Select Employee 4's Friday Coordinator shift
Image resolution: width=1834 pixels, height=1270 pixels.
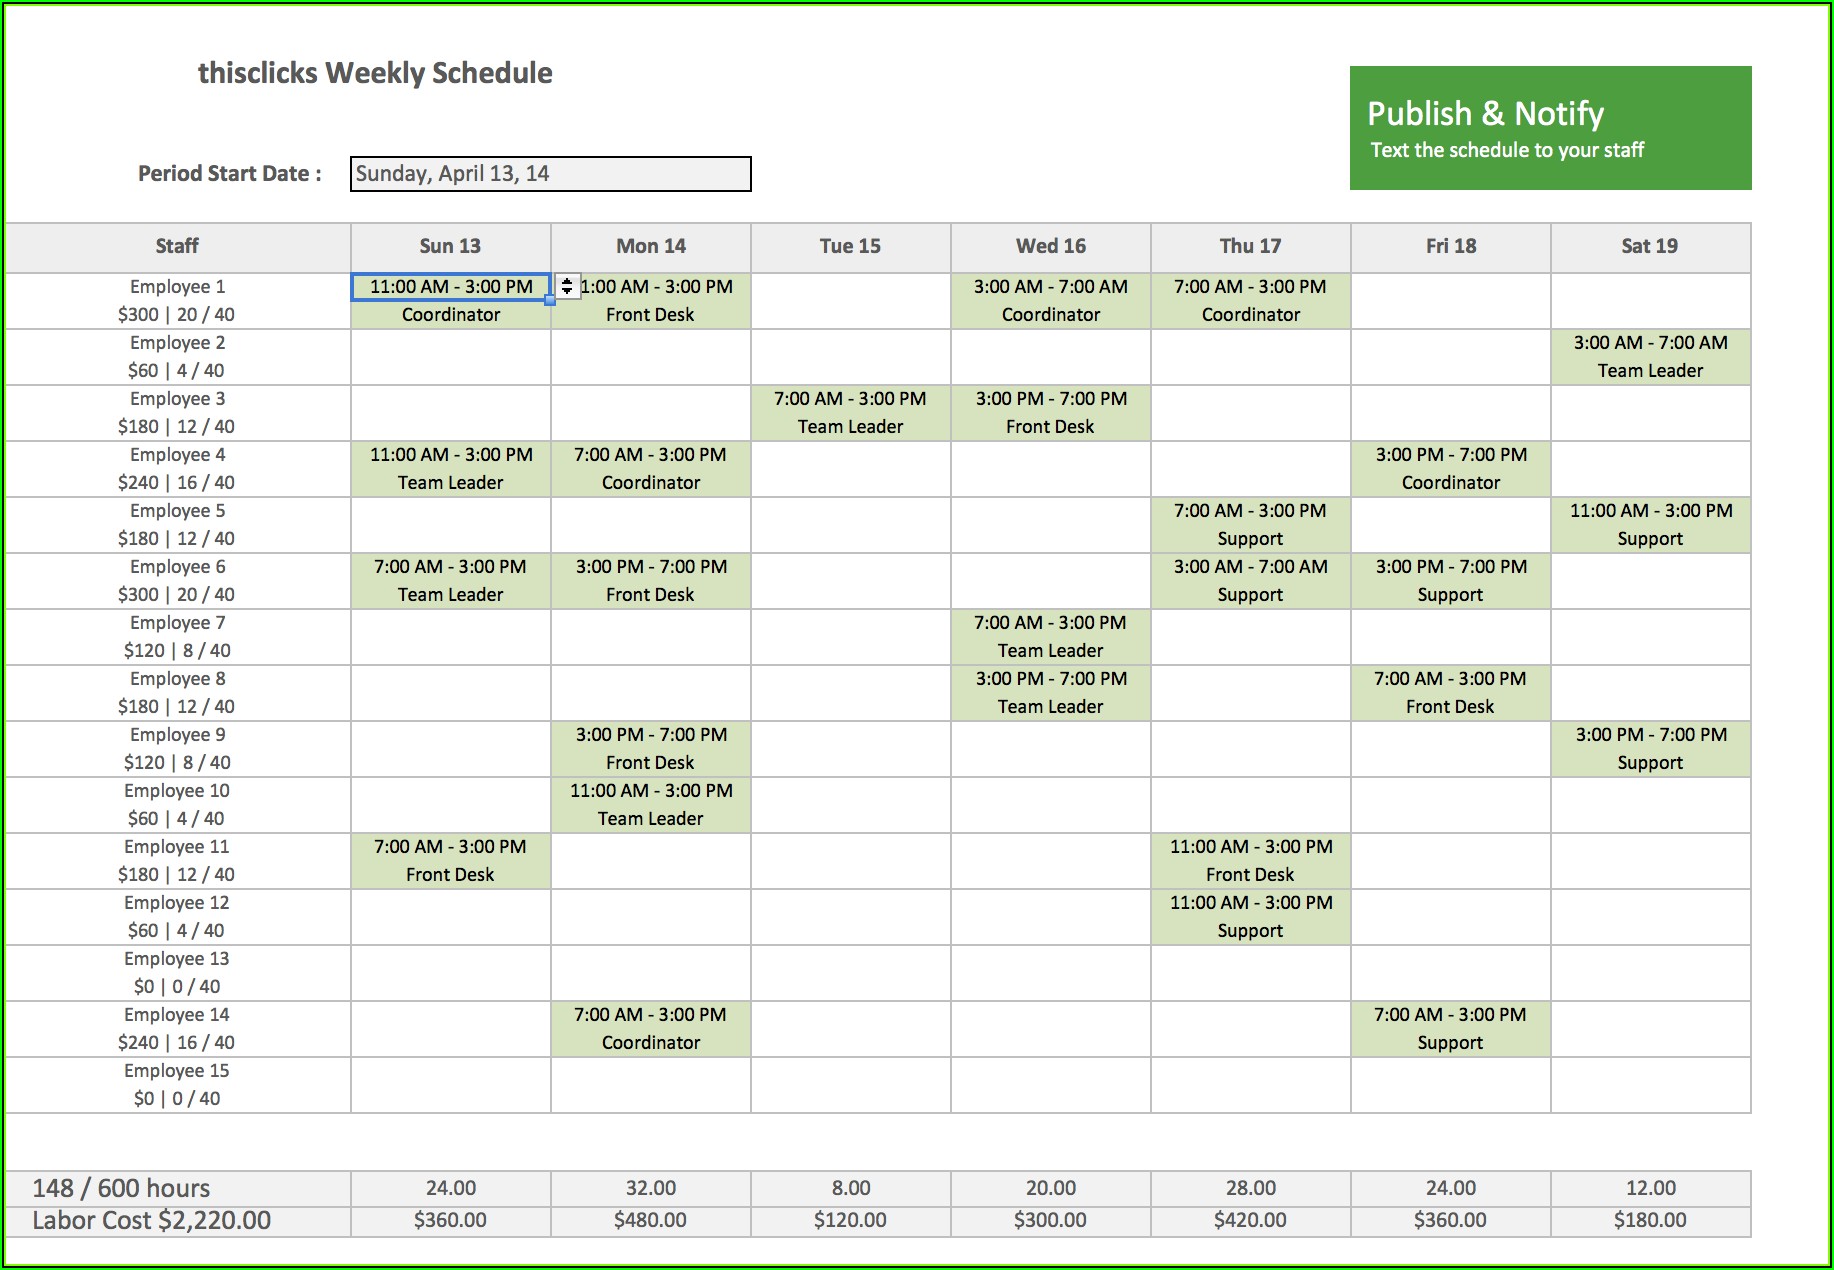1450,469
